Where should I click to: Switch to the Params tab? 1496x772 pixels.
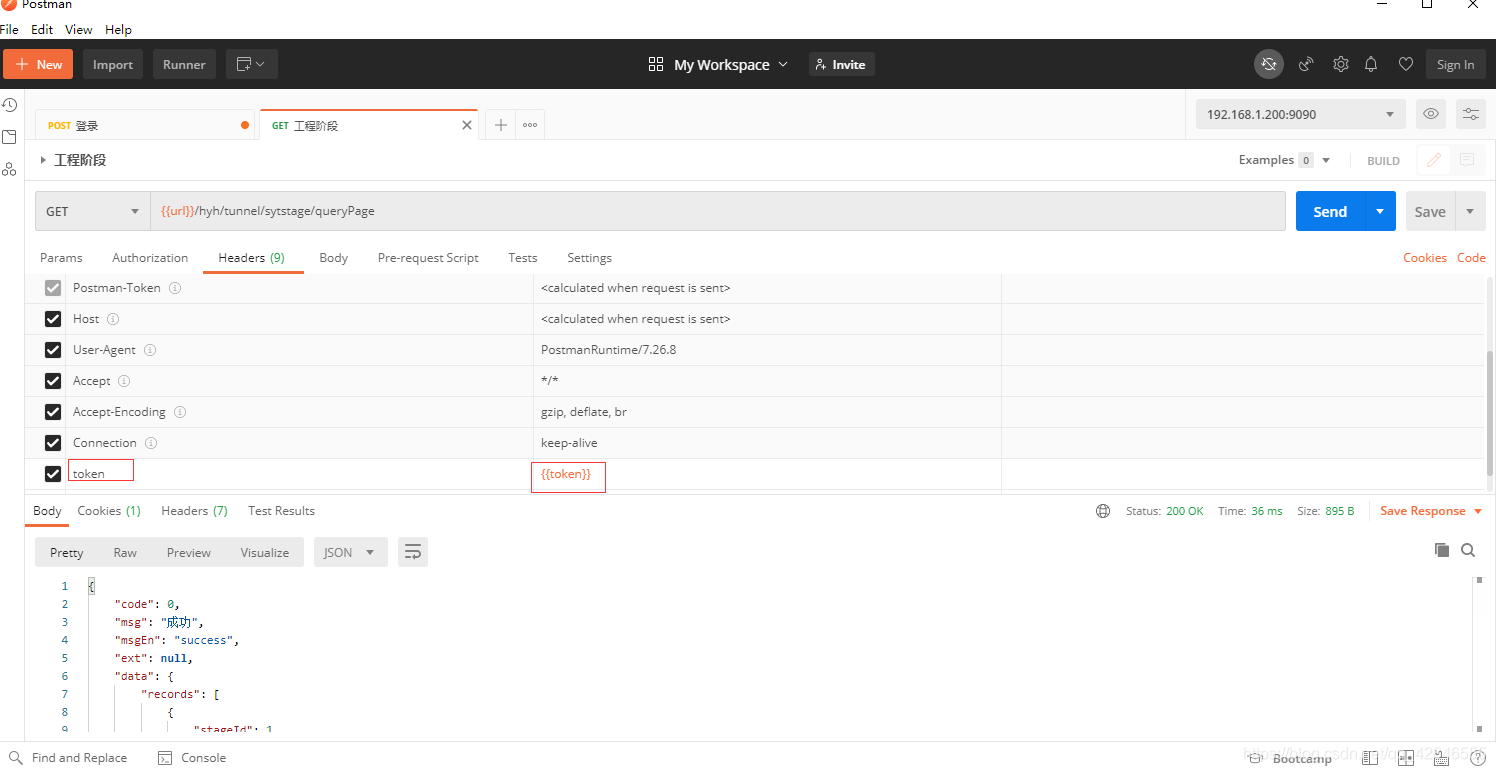(x=61, y=258)
